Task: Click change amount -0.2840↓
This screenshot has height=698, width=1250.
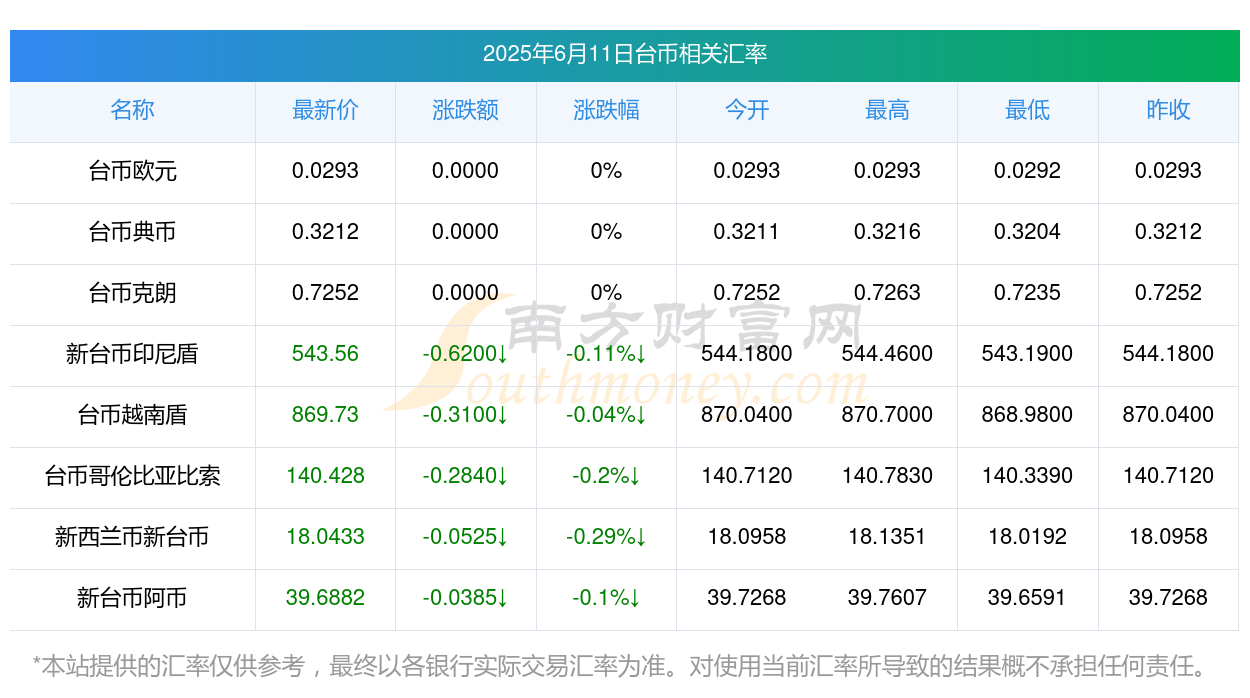Action: pyautogui.click(x=465, y=476)
